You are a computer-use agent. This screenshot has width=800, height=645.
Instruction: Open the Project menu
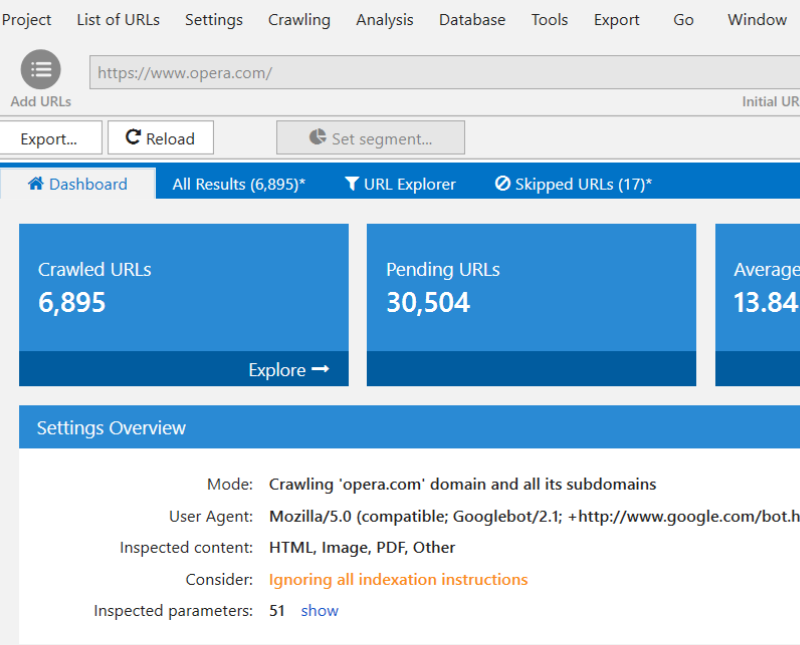[27, 20]
